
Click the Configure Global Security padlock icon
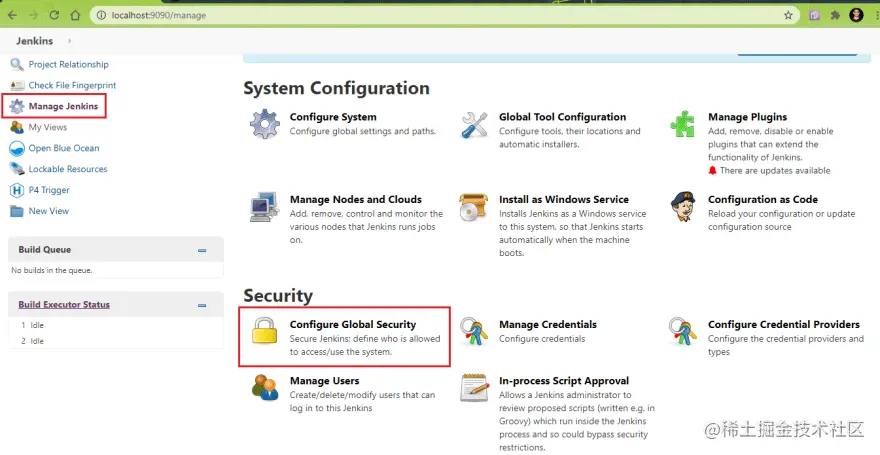click(264, 330)
